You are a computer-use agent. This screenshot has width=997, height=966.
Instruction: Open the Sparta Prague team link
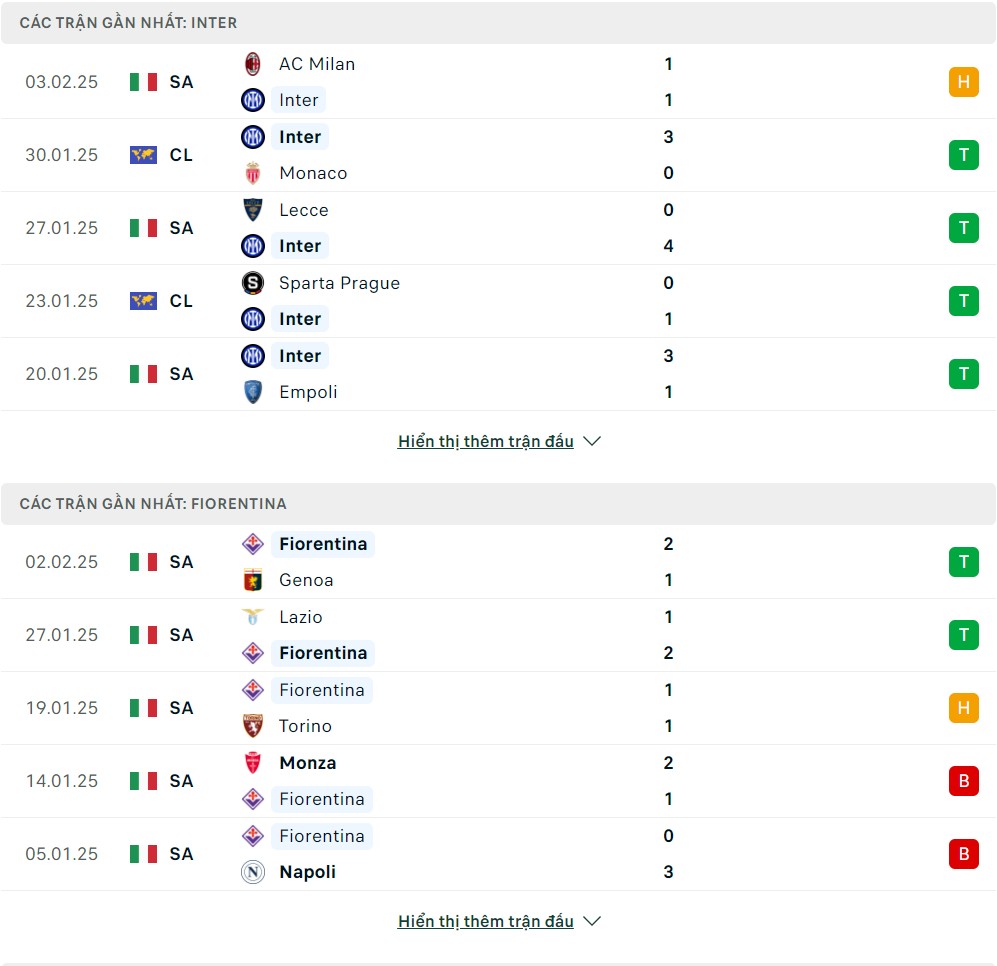(x=340, y=283)
